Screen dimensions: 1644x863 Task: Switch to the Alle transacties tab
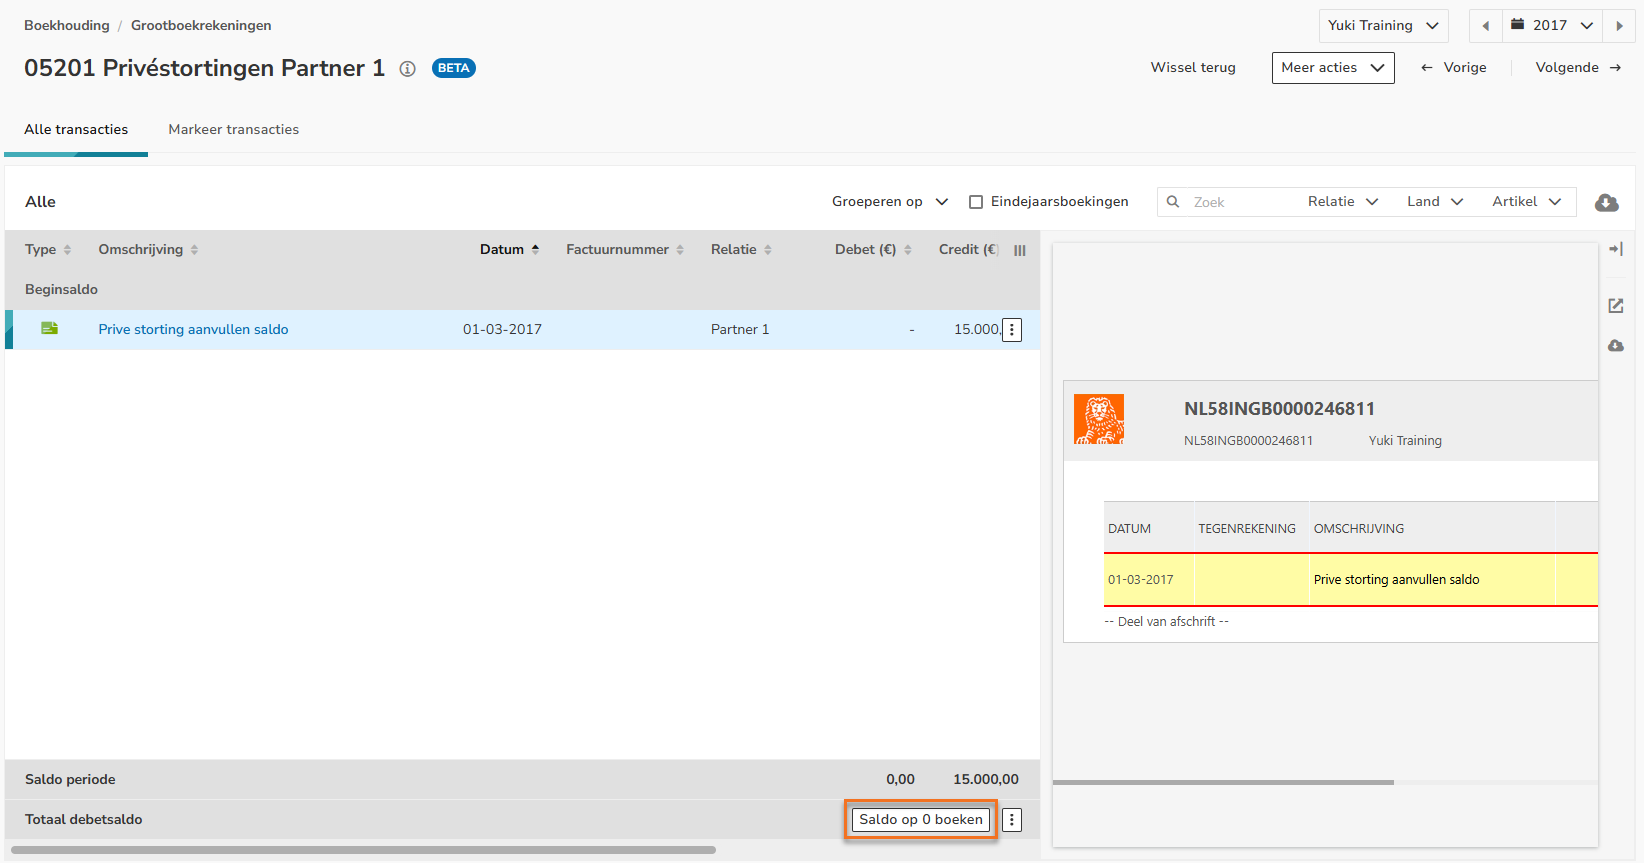pyautogui.click(x=76, y=130)
